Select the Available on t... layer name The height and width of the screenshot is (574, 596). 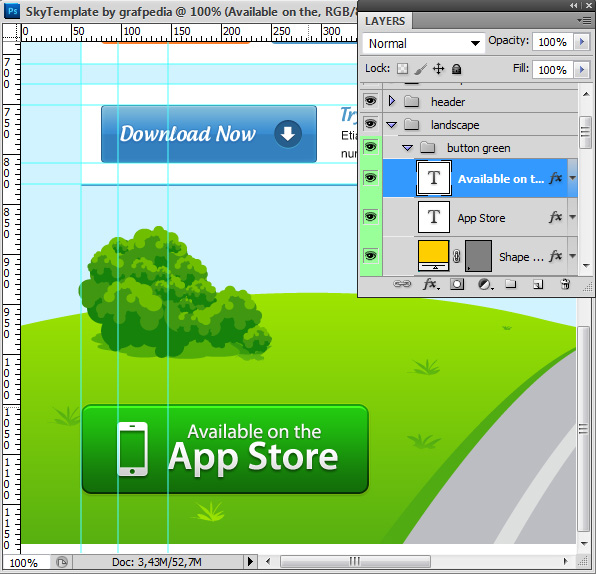click(x=501, y=179)
